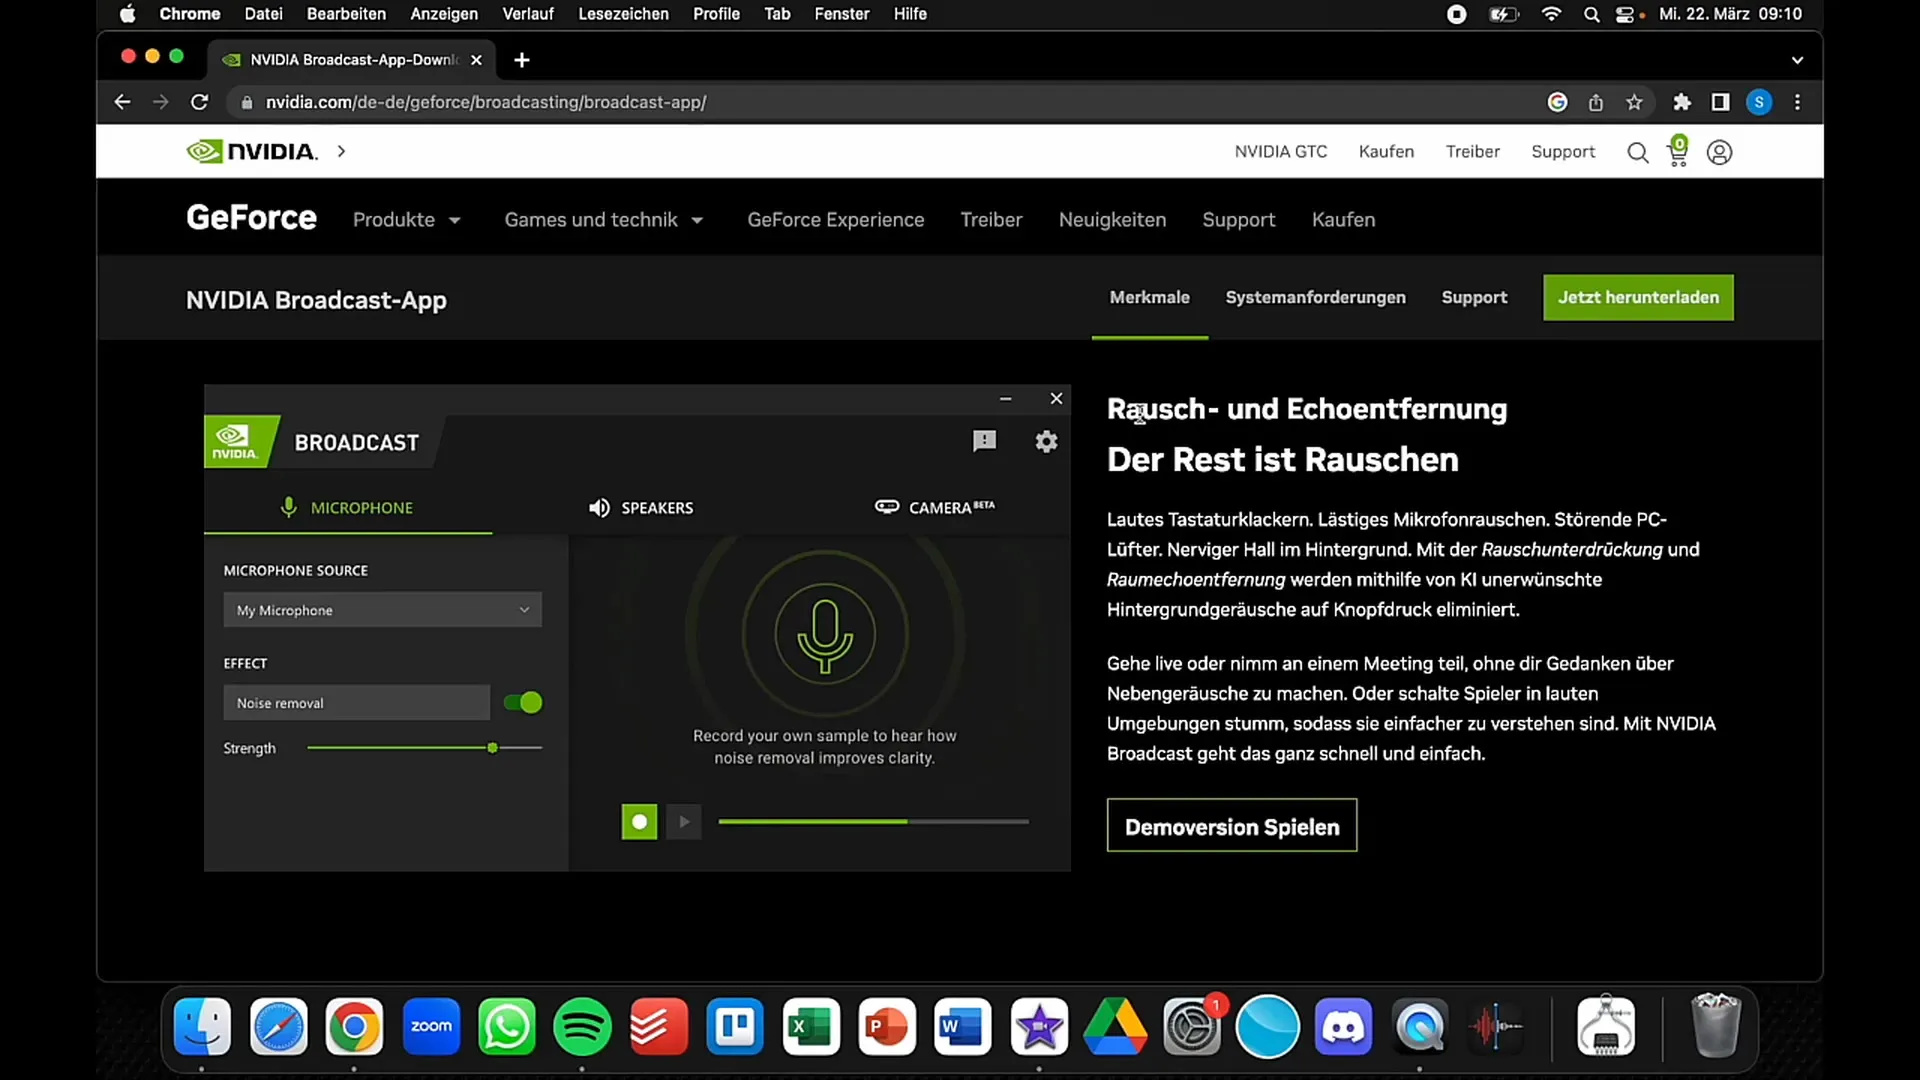The width and height of the screenshot is (1920, 1080).
Task: Click Jetzt herunterladen download button
Action: (x=1638, y=297)
